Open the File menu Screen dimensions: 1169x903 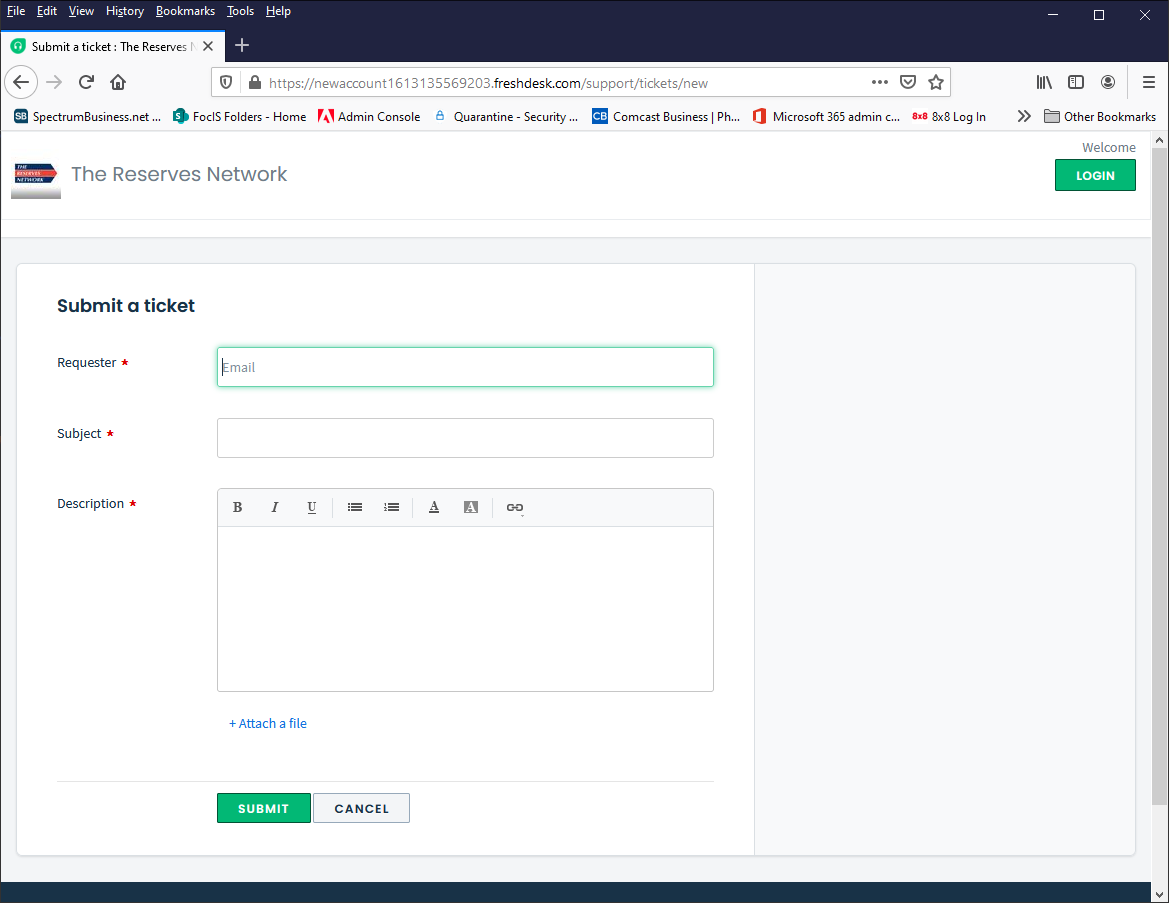pyautogui.click(x=16, y=11)
